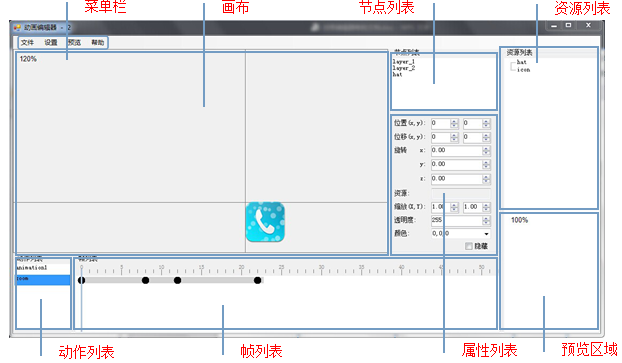Click spinner arrows of rotation z field
Screen dimensions: 622x363
point(486,179)
